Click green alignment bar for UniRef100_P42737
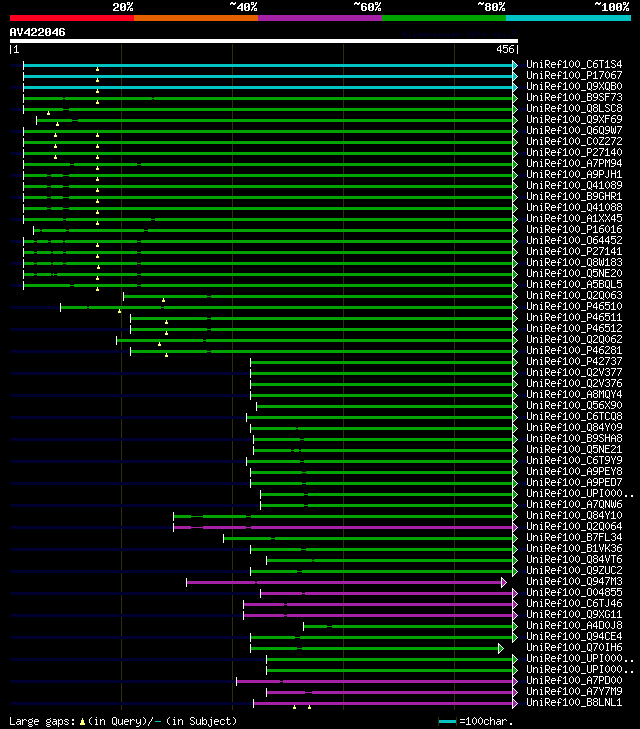 (381, 362)
